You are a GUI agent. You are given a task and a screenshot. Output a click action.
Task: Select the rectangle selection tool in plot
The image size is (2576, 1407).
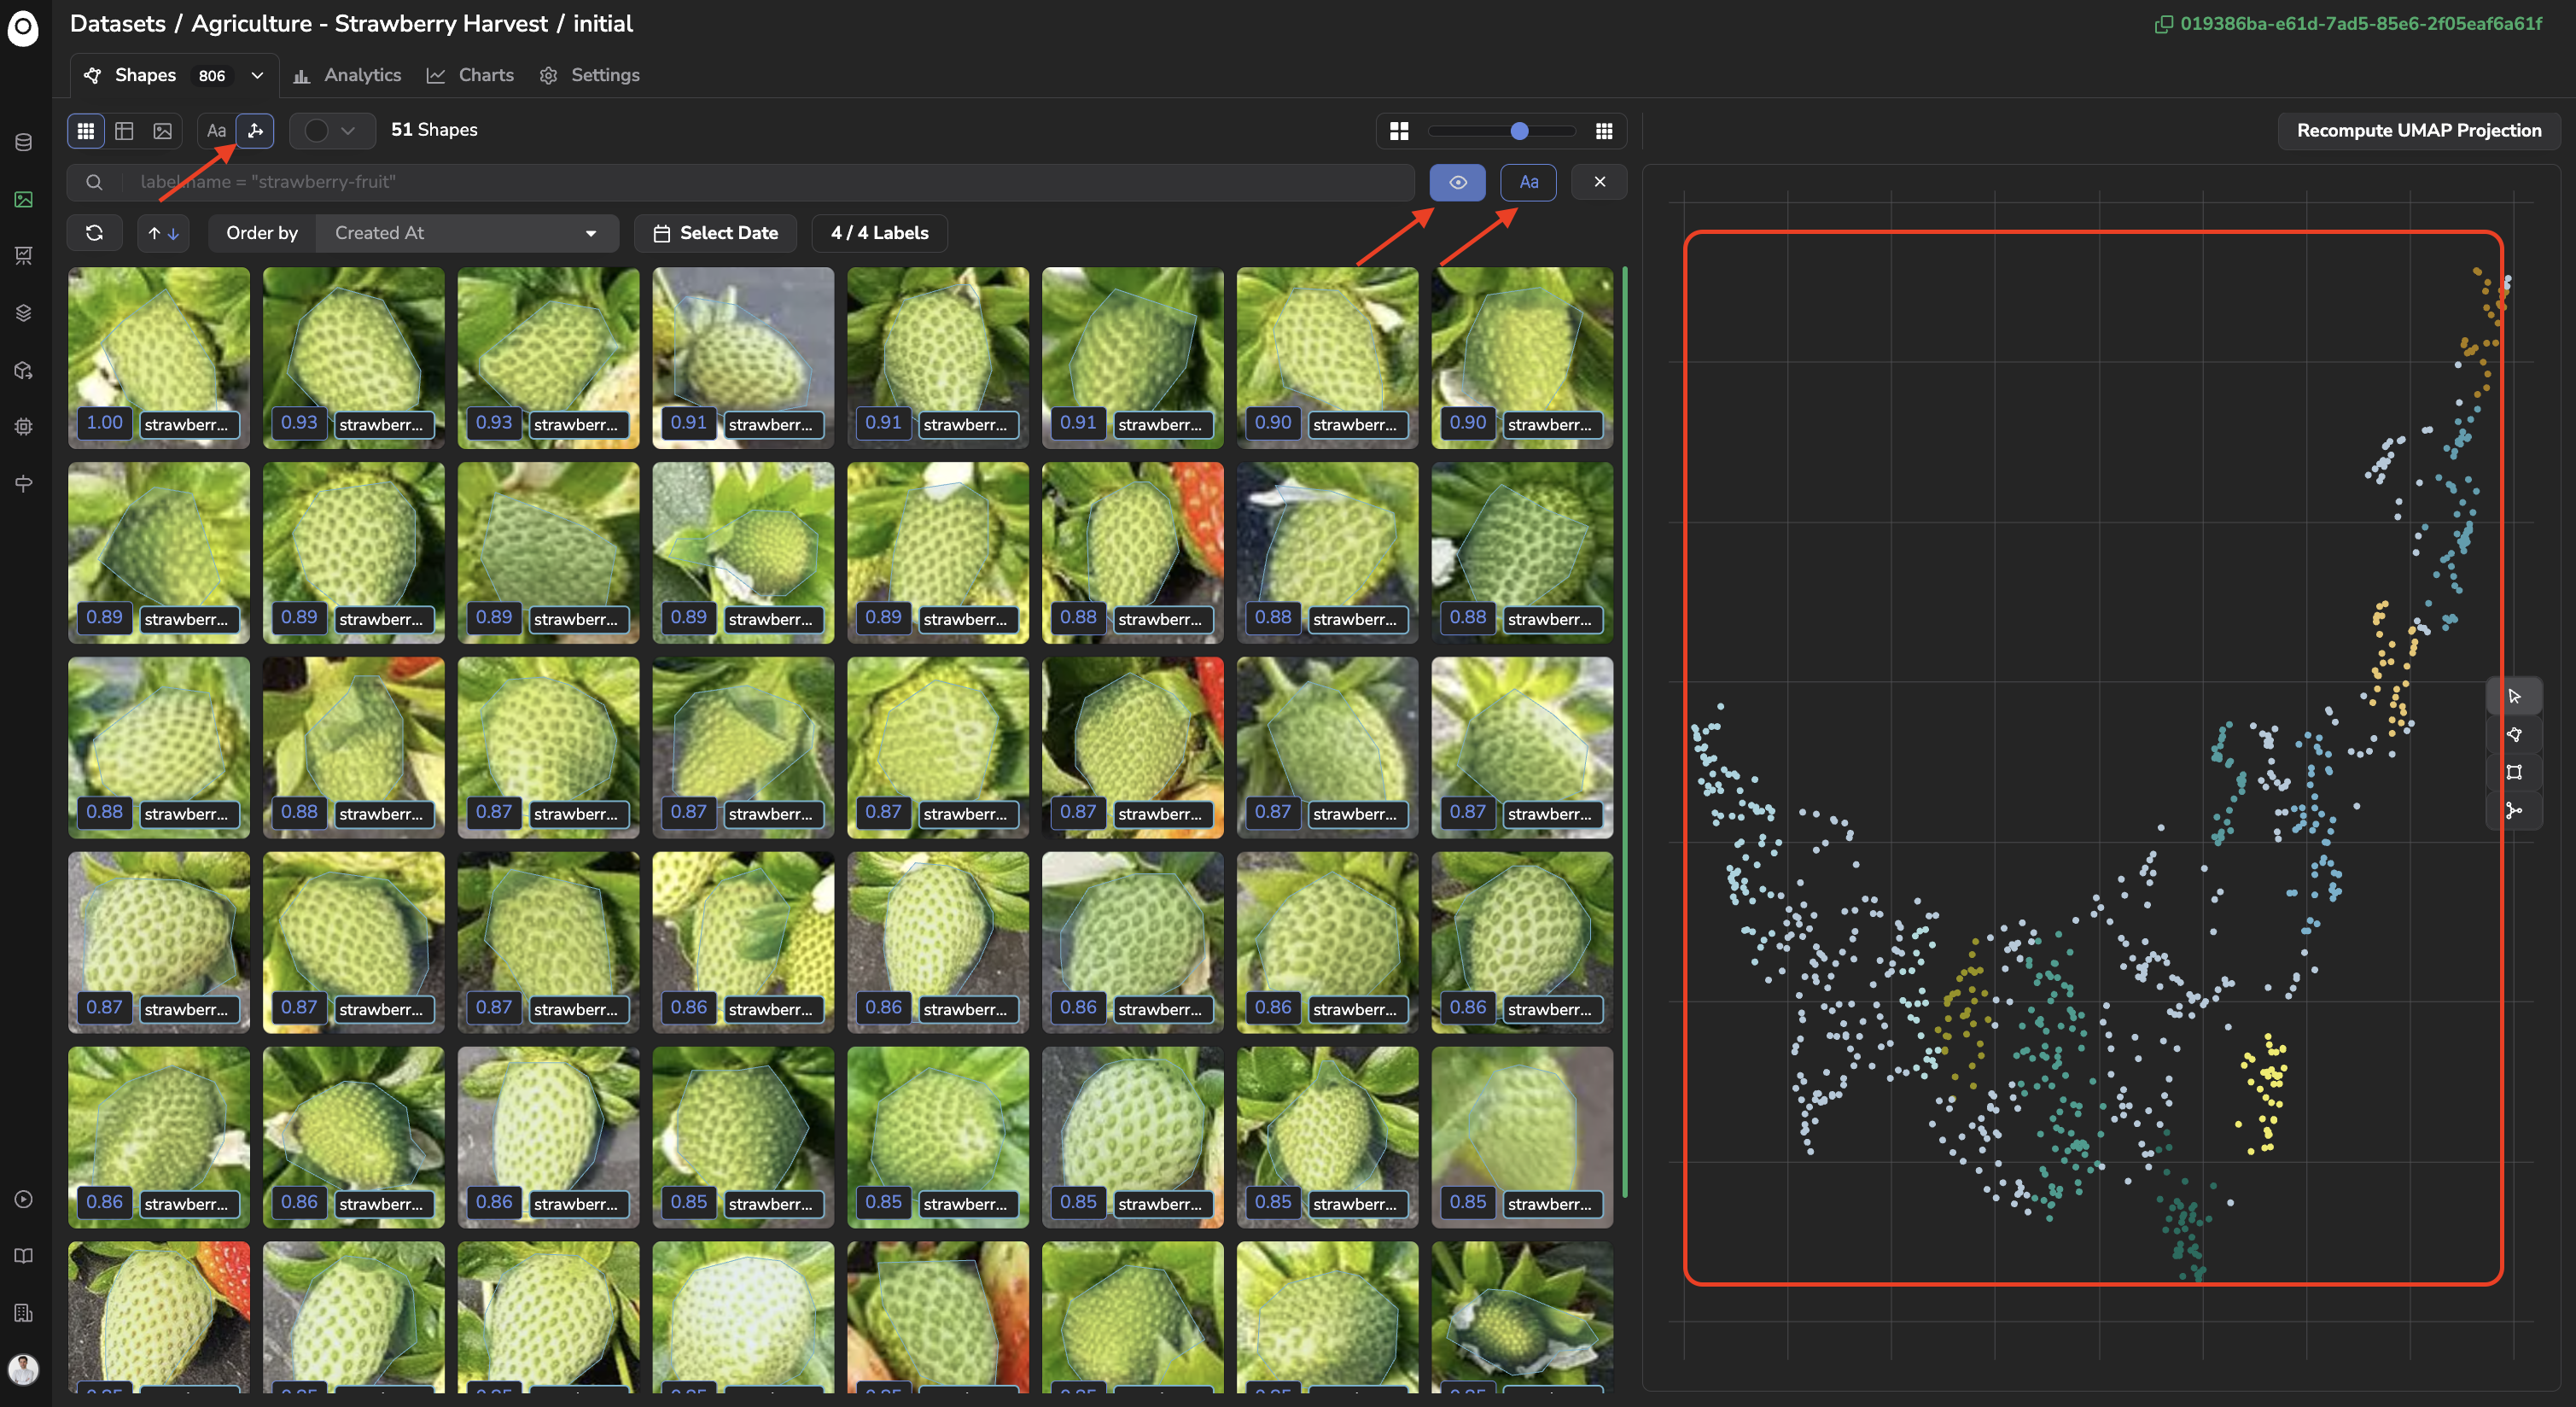[2514, 772]
